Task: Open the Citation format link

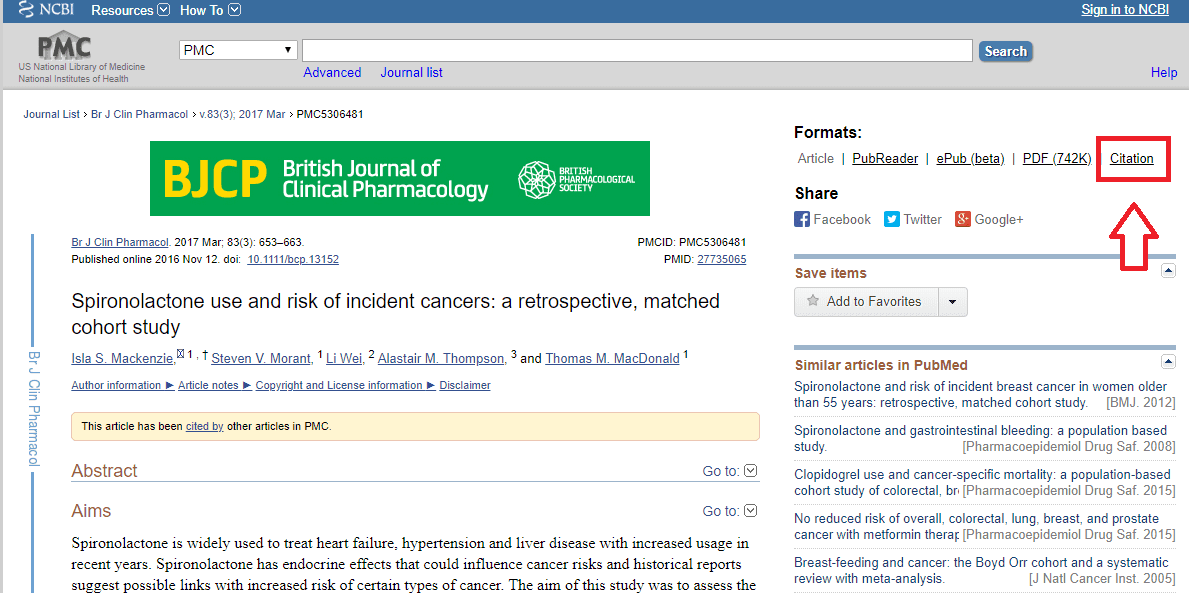Action: (1131, 158)
